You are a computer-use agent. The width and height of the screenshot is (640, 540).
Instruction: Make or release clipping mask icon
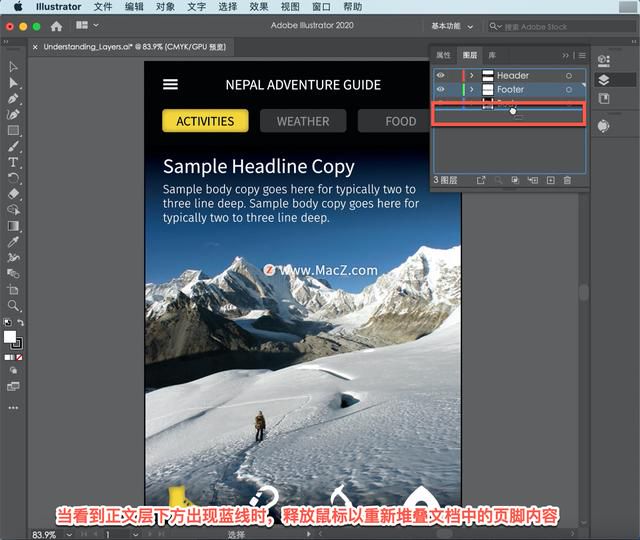point(515,180)
